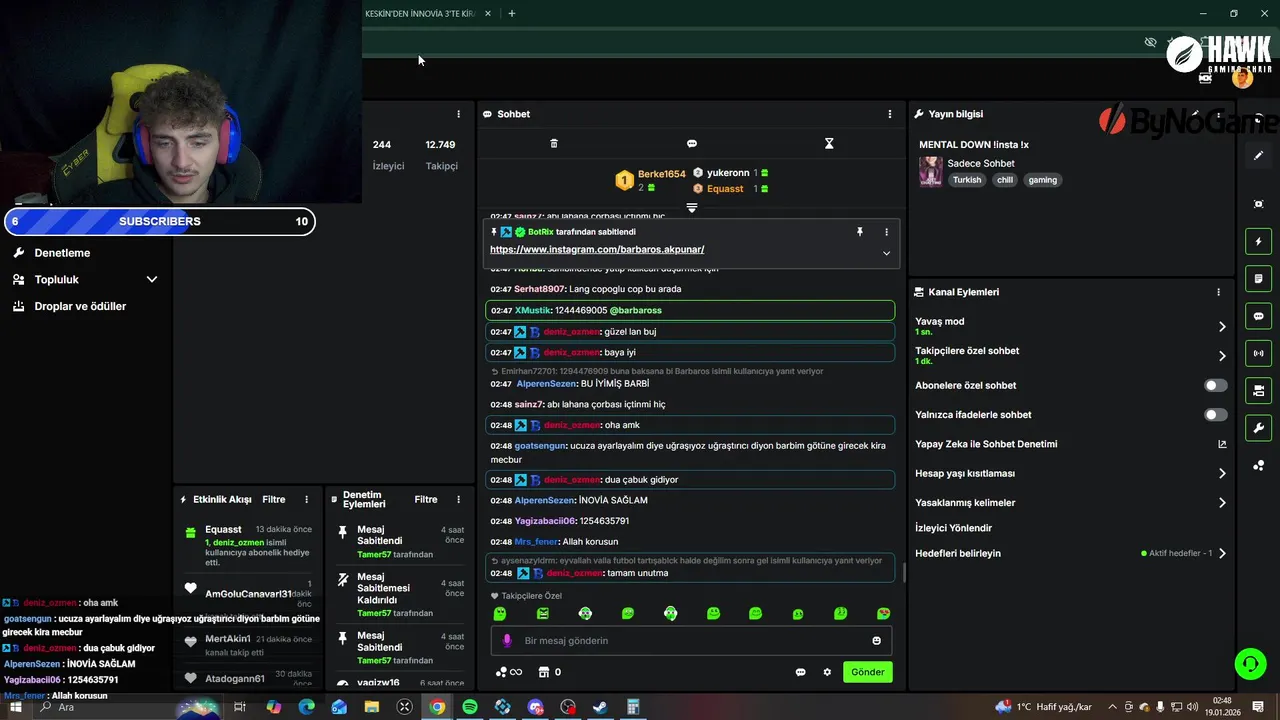The height and width of the screenshot is (720, 1280).
Task: Toggle the broadcast signal icon in right sidebar
Action: click(1258, 353)
